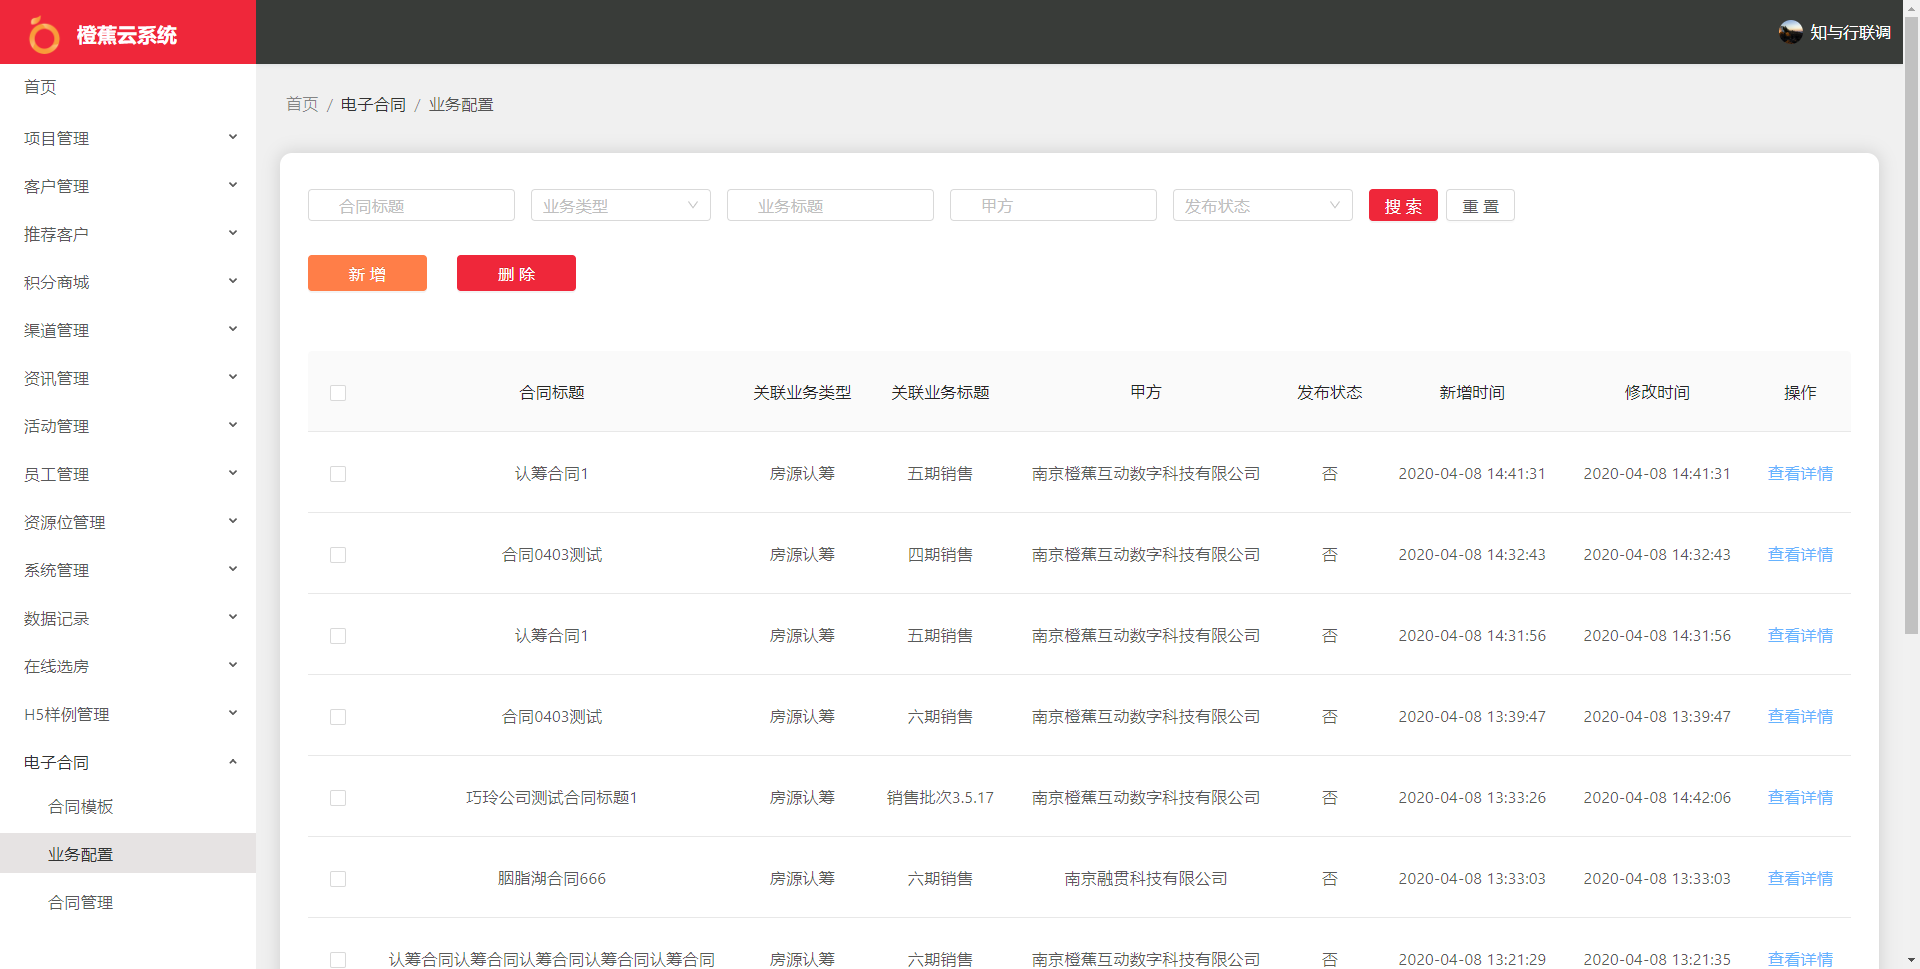Click the 南京融贯科技有限公司 cell

pos(1146,879)
